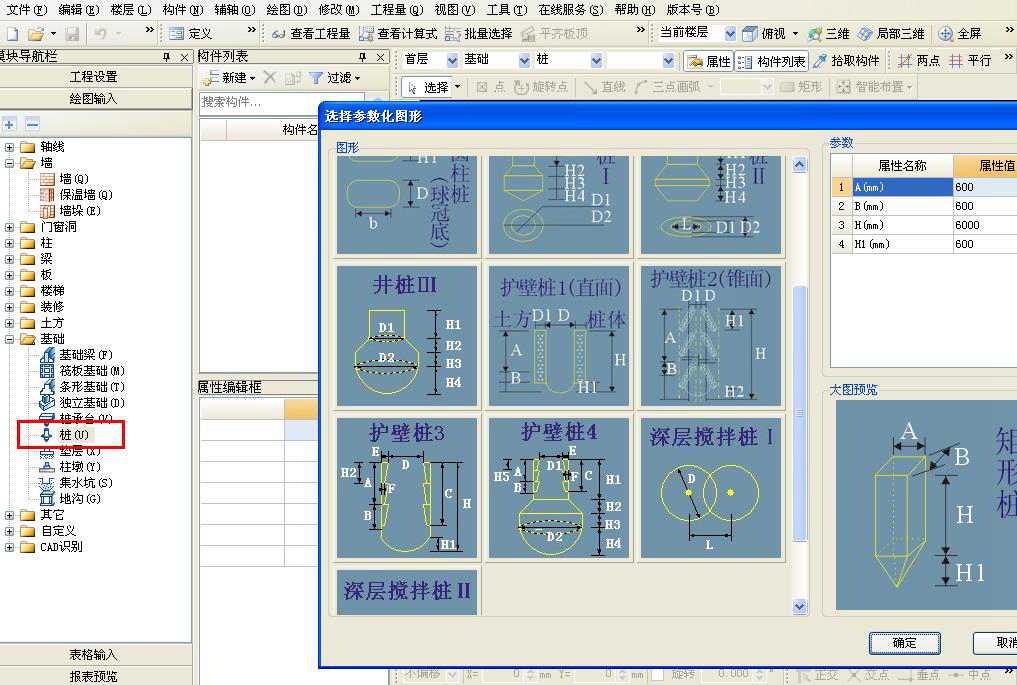Viewport: 1017px width, 685px height.
Task: Collapse the 基础 tree node
Action: pyautogui.click(x=9, y=339)
